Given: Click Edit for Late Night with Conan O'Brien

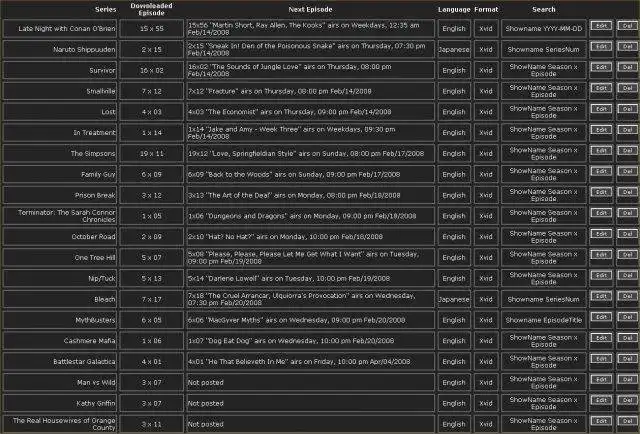Looking at the screenshot, I should pos(601,26).
